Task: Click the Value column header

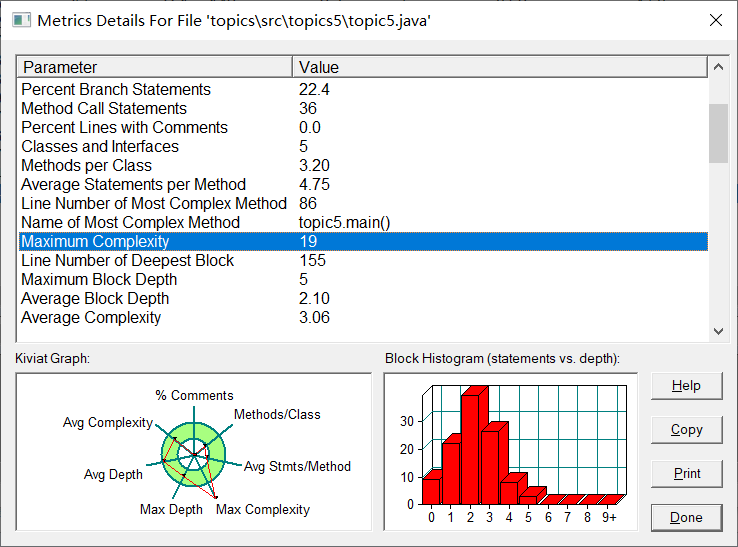Action: 500,67
